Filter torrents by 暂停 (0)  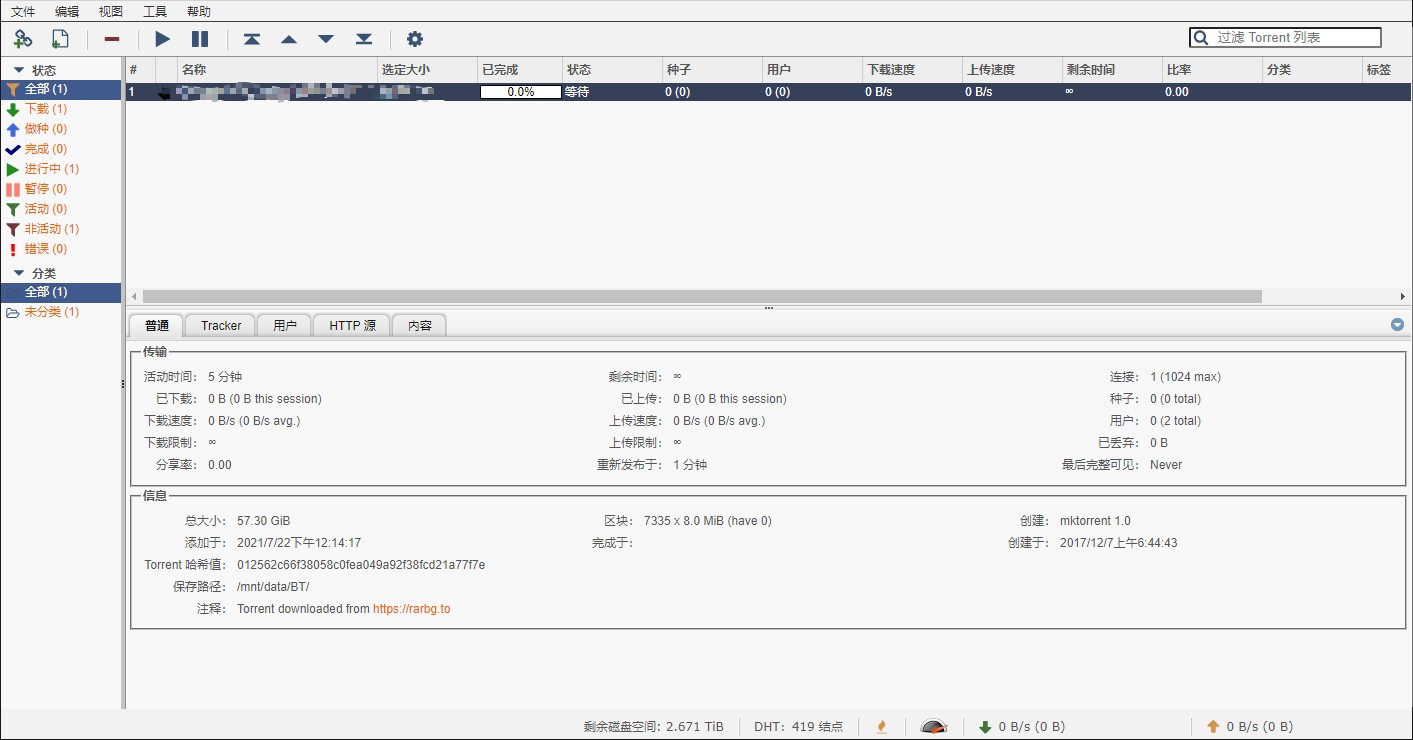61,189
